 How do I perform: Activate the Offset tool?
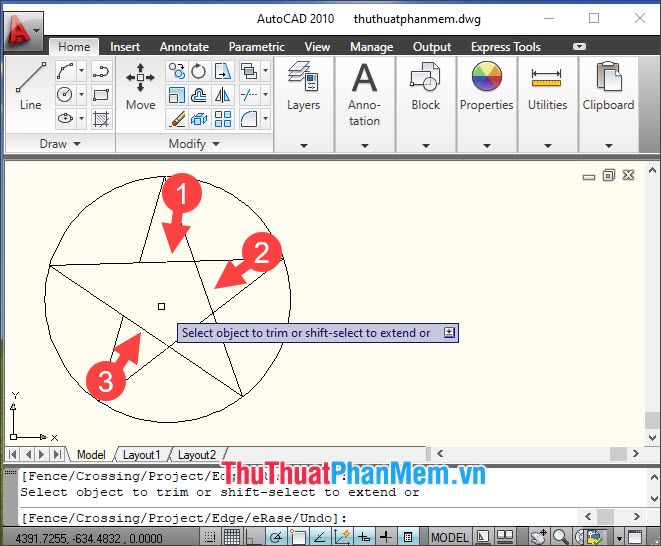click(199, 94)
